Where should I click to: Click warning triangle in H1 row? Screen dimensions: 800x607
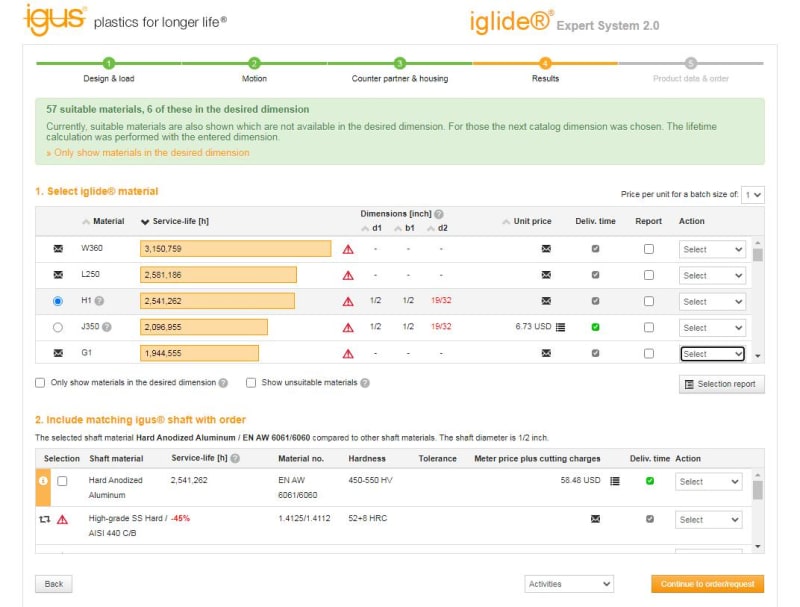(348, 301)
